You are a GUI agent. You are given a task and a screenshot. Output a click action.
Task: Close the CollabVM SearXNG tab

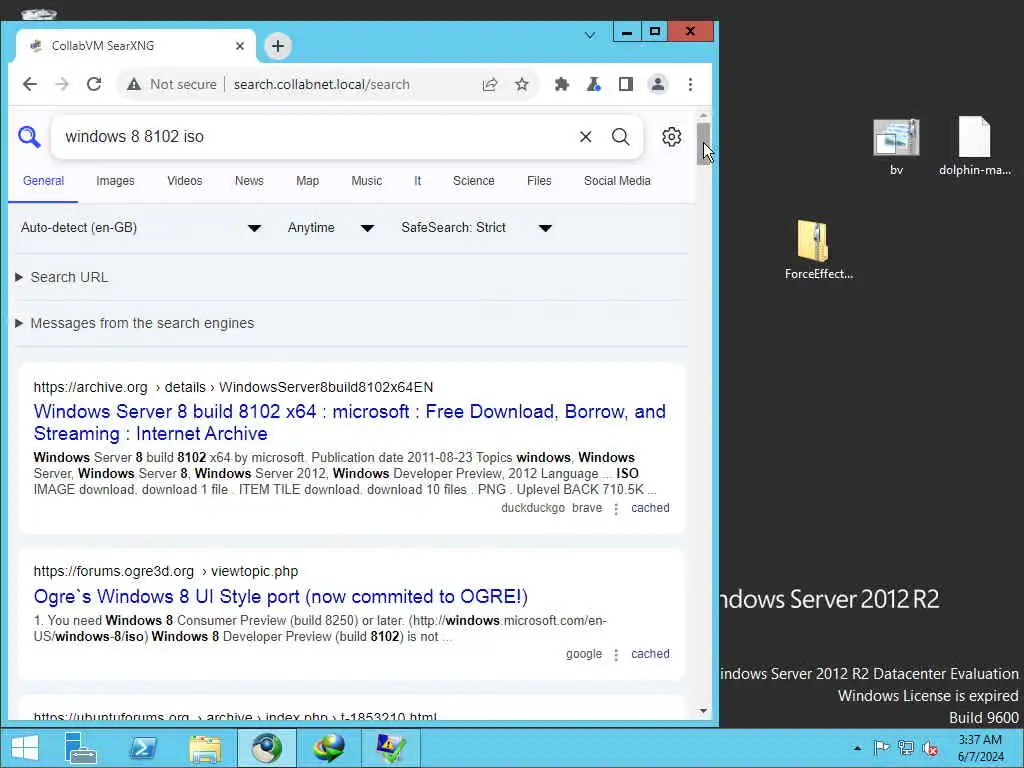pos(240,46)
